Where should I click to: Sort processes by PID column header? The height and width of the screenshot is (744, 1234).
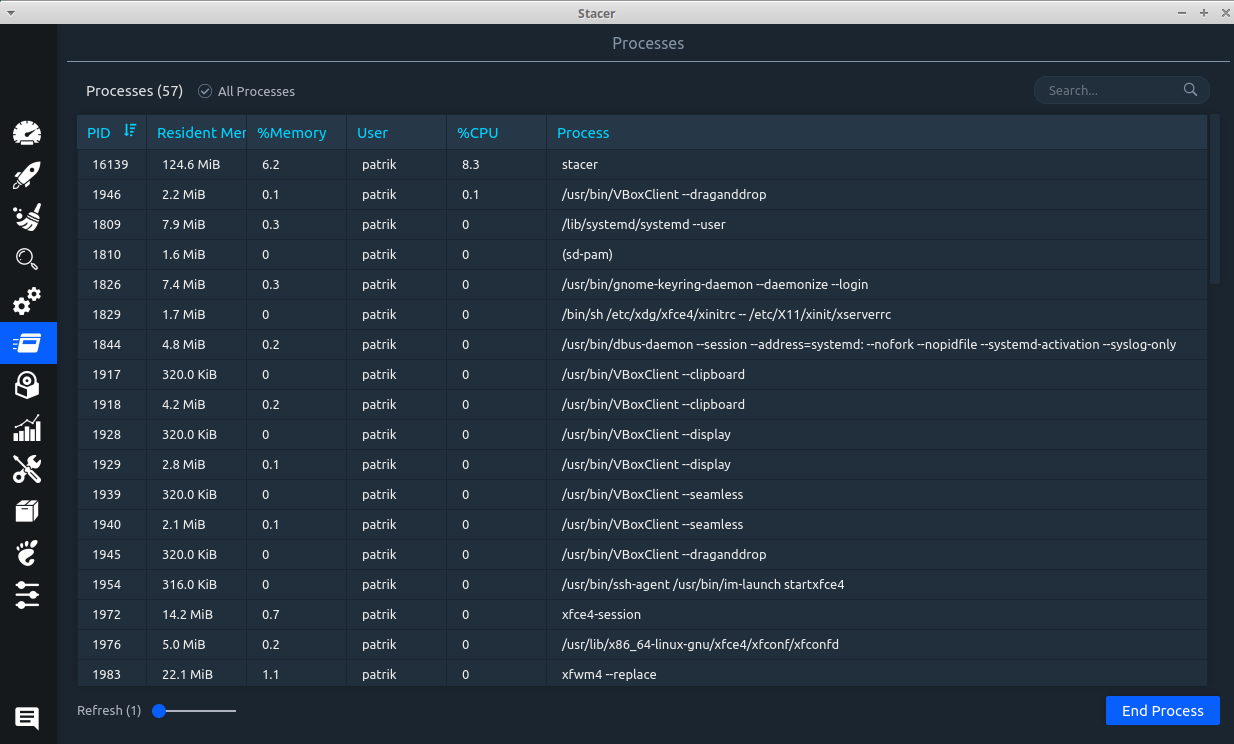[100, 132]
